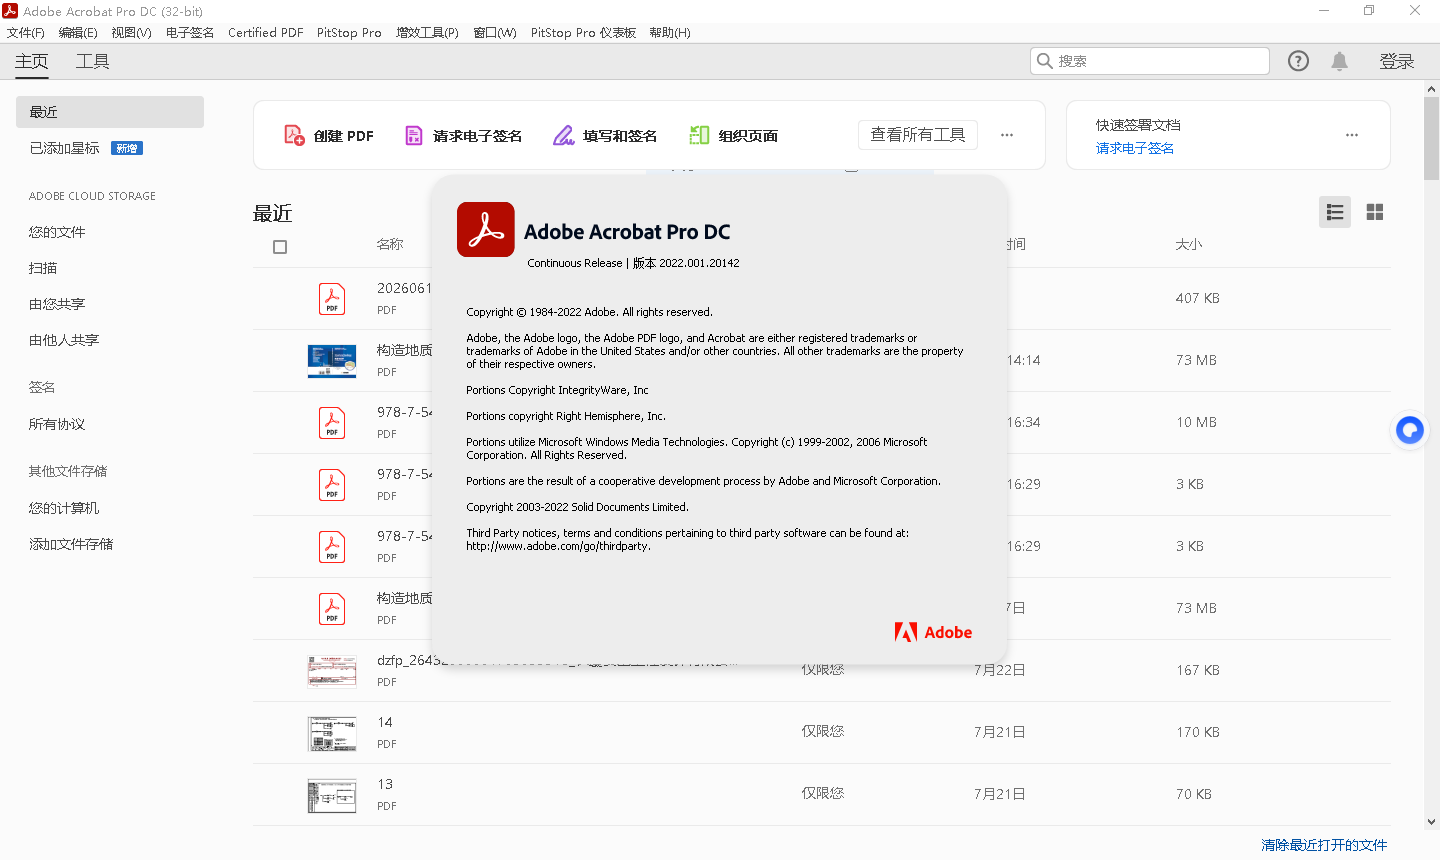The width and height of the screenshot is (1440, 860).
Task: Open the 文件(F) menu
Action: [26, 33]
